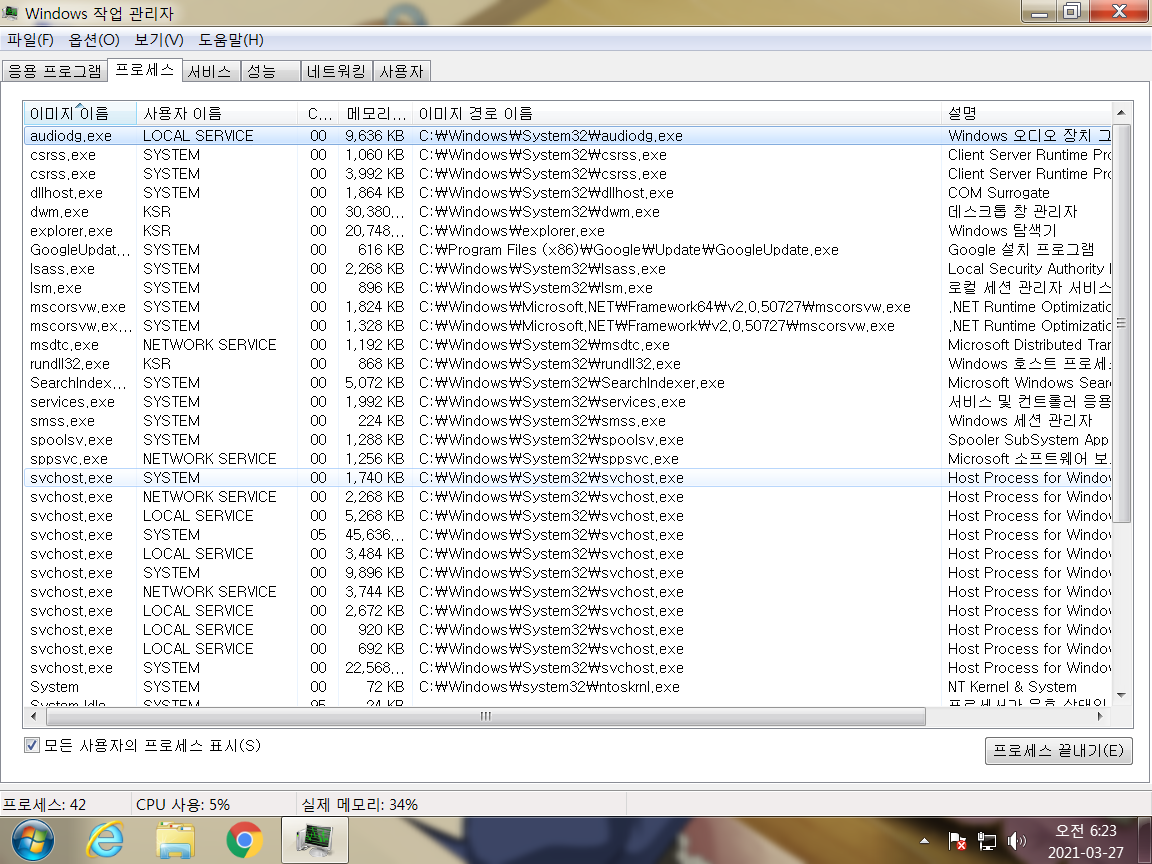Select csrss.exe row with 3,992 KB
The image size is (1152, 864).
tap(568, 174)
